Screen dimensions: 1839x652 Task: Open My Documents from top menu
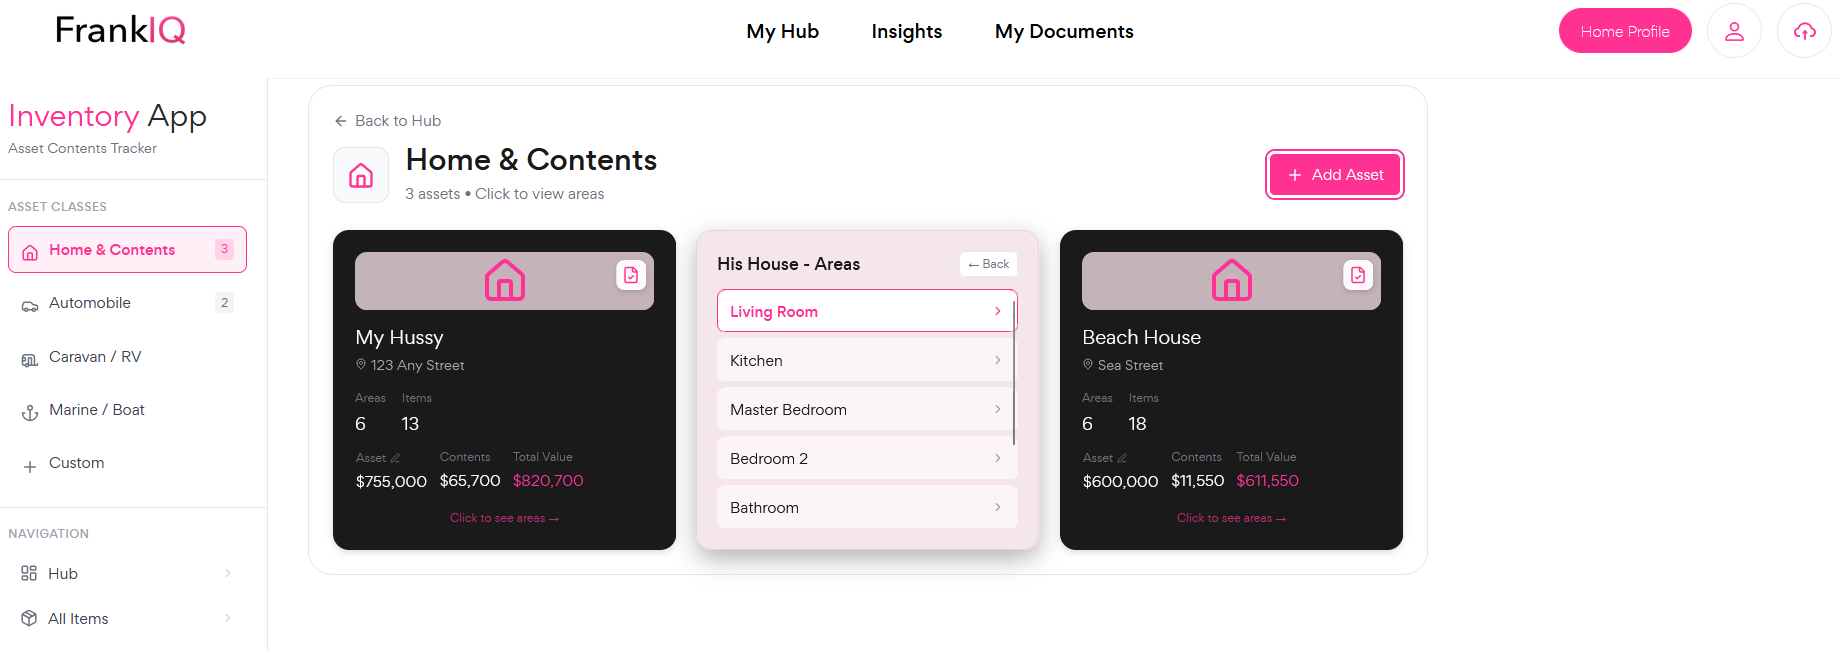1064,31
